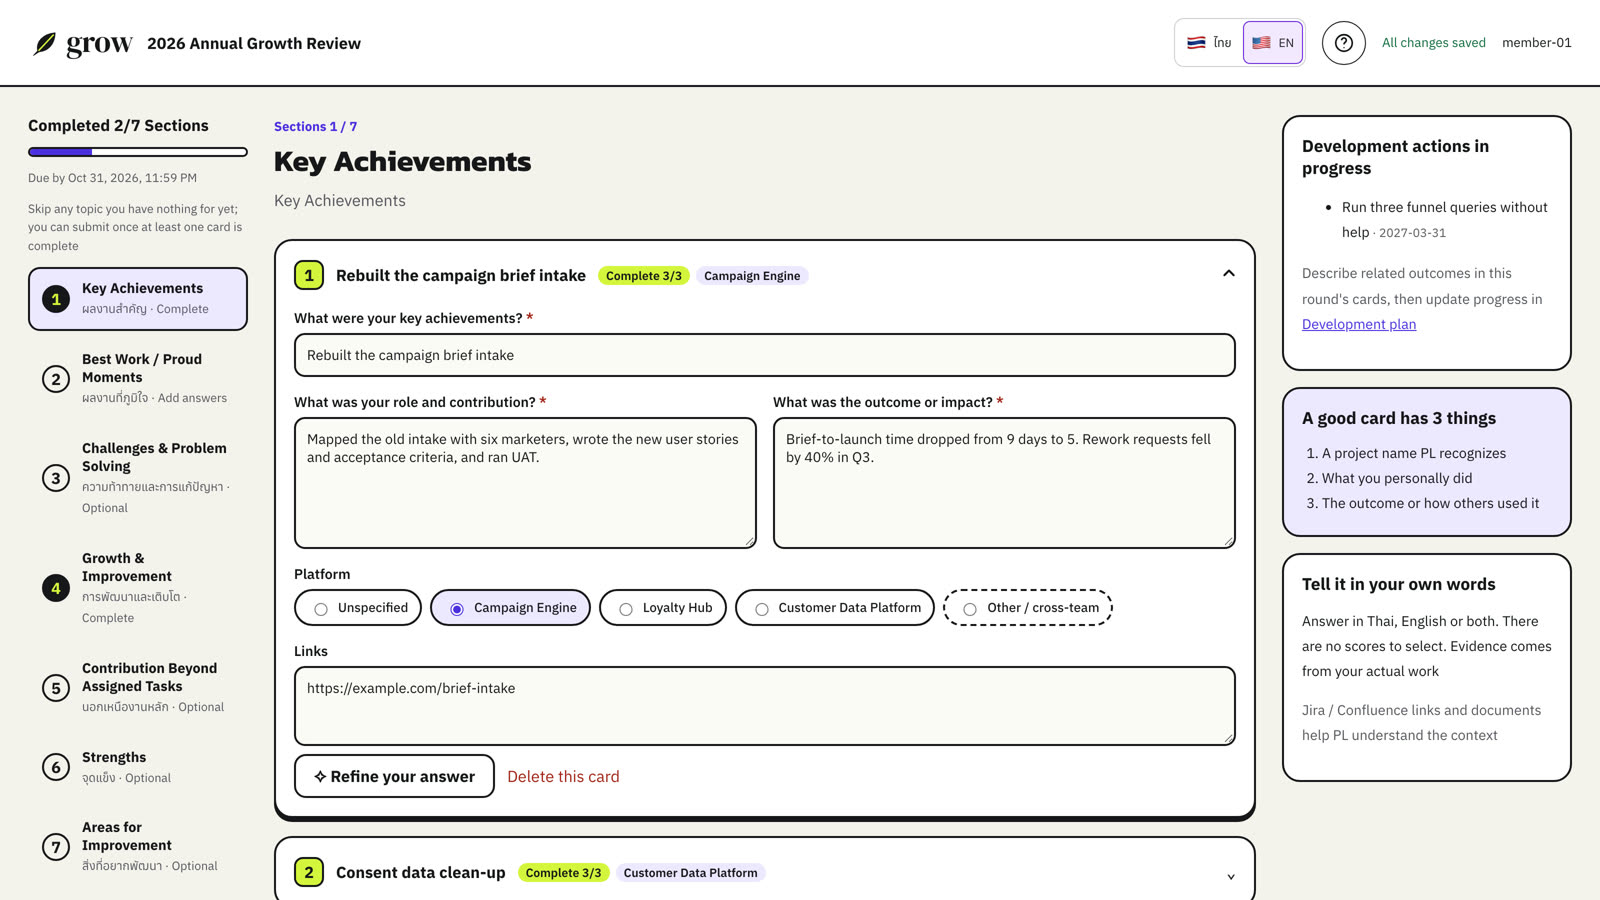Click step number 3 circle in sidebar
Viewport: 1600px width, 900px height.
coord(56,478)
